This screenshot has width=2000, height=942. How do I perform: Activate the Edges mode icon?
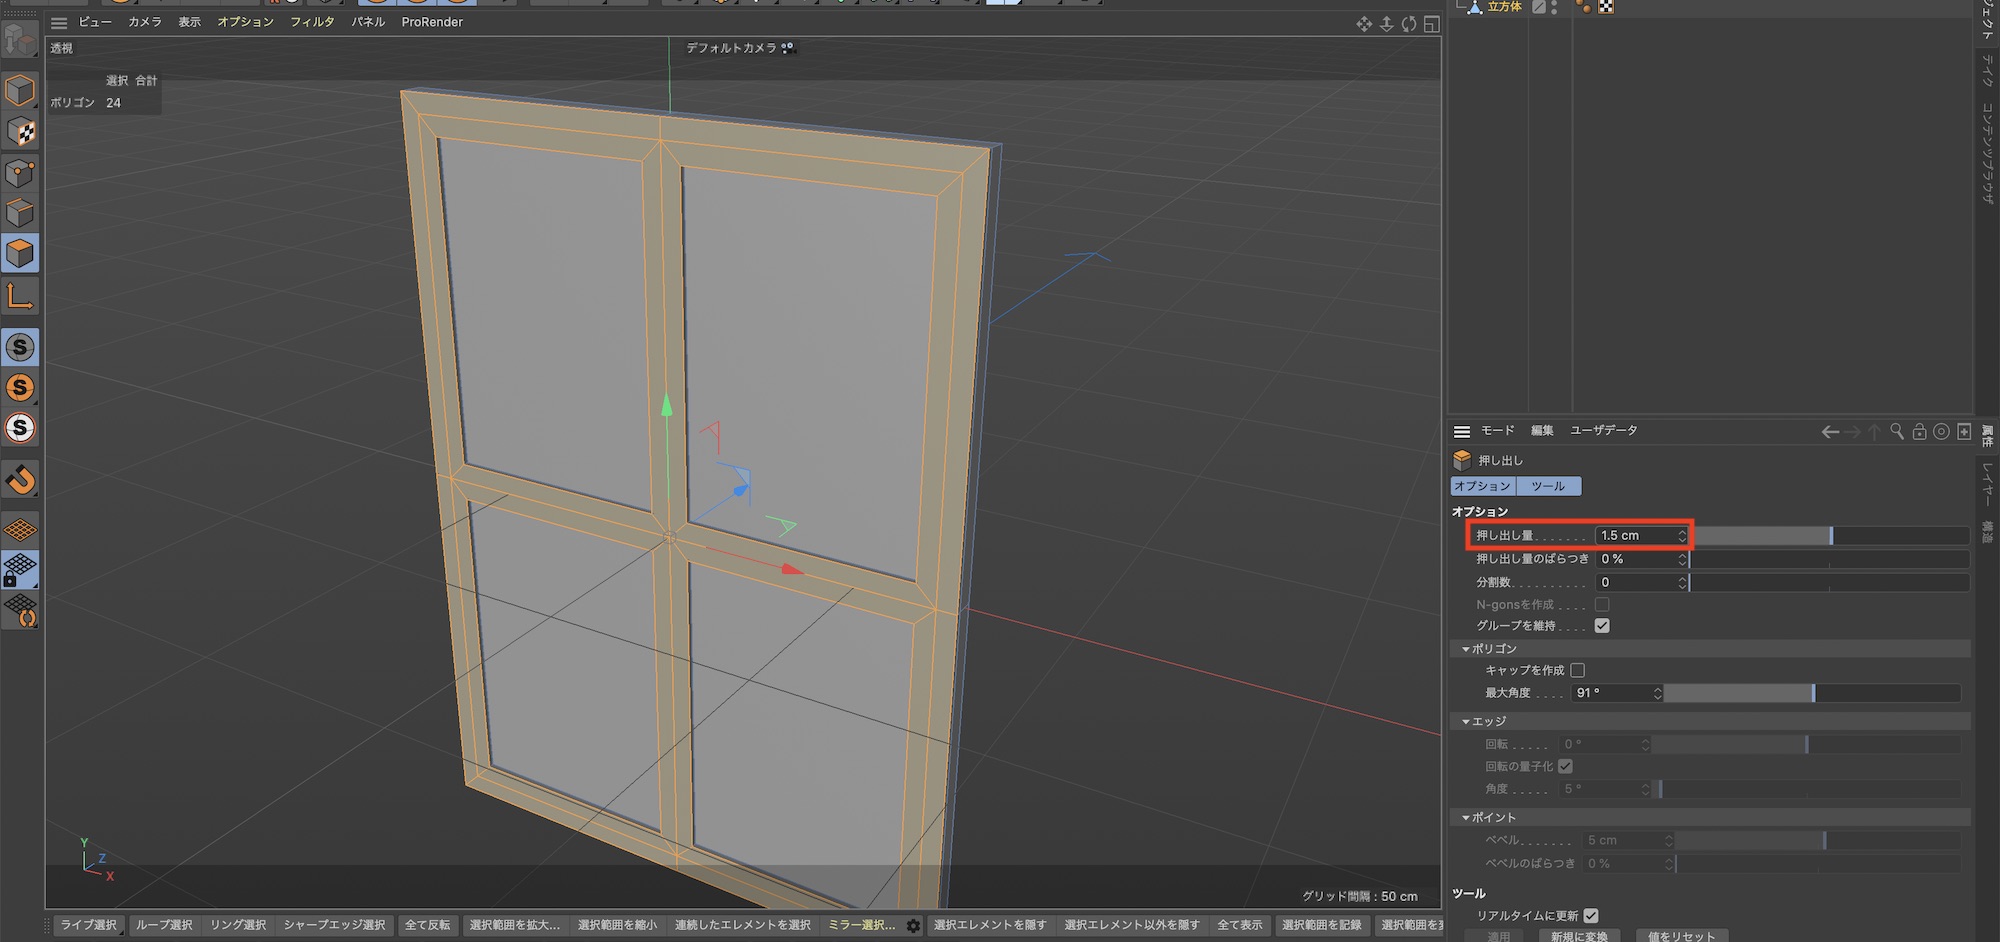point(20,213)
